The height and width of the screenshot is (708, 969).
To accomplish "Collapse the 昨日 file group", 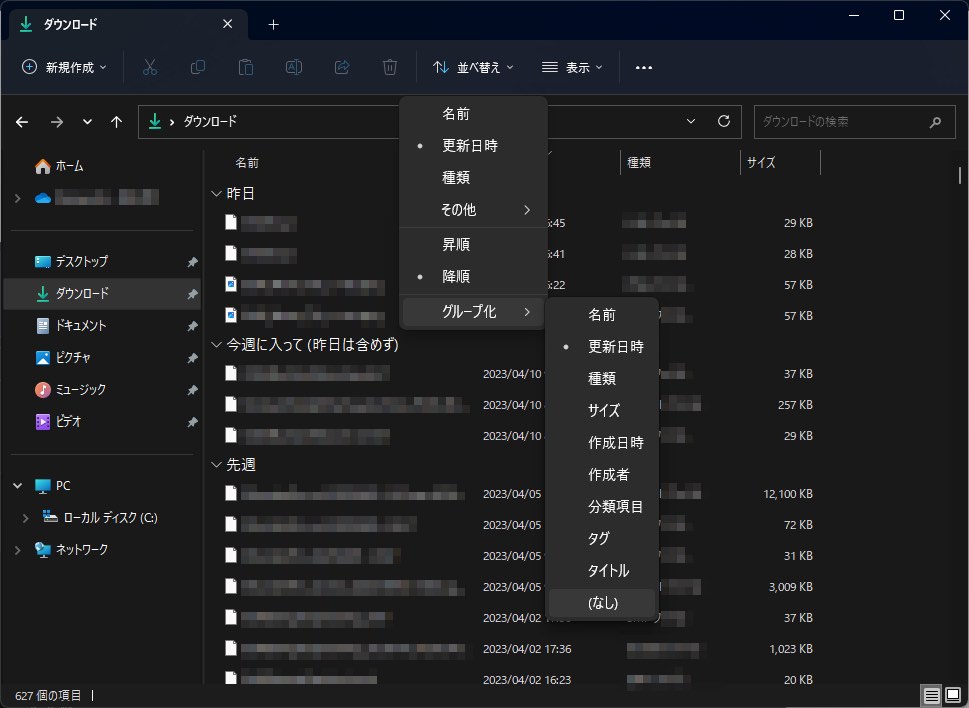I will 216,193.
